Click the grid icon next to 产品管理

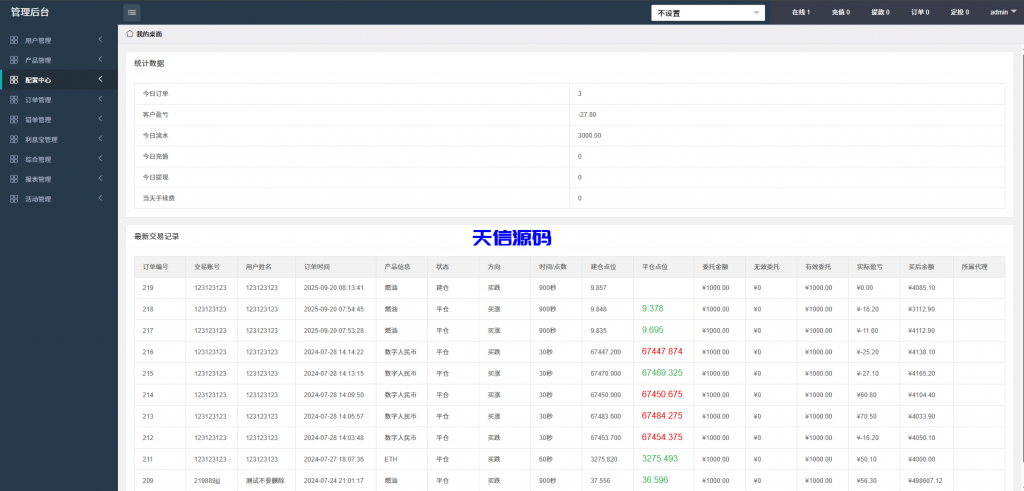click(13, 60)
